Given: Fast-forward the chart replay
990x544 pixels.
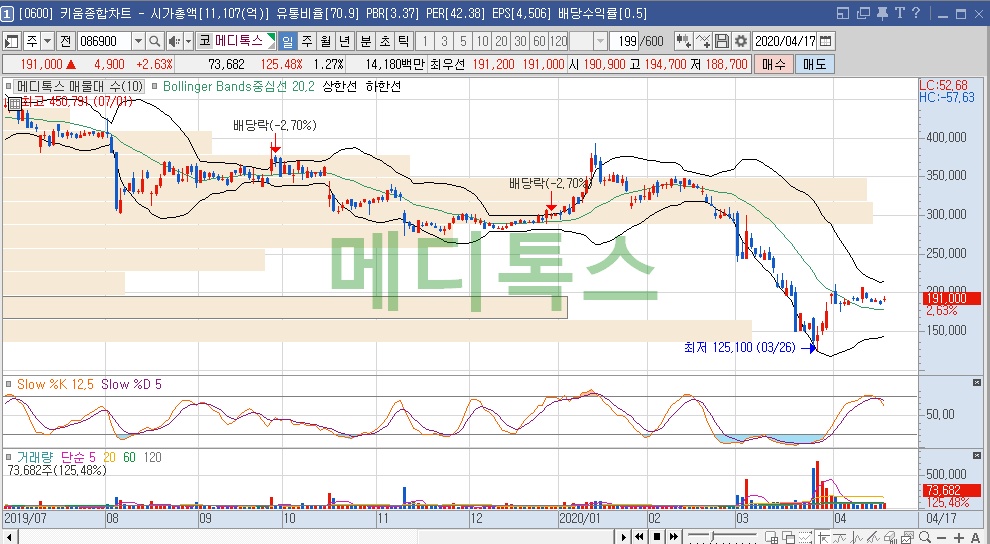Looking at the screenshot, I should coord(674,537).
